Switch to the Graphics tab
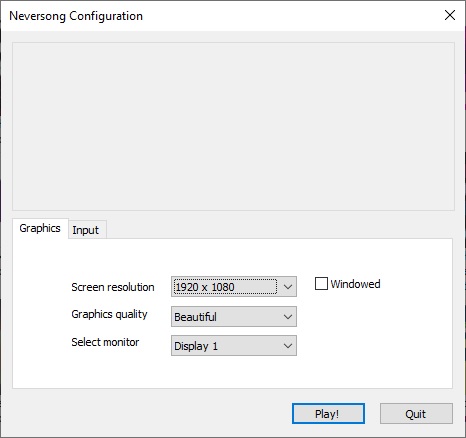This screenshot has width=466, height=438. pos(40,228)
